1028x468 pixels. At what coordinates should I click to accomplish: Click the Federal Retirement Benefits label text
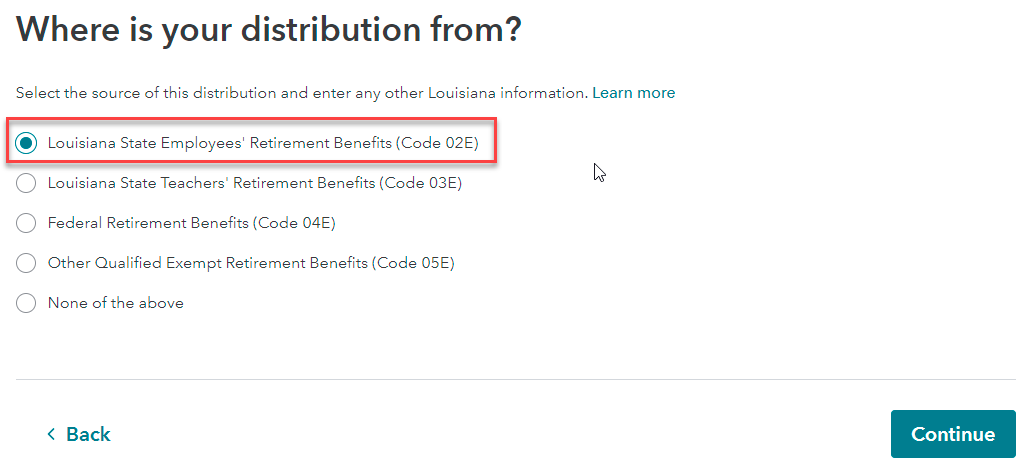coord(148,223)
